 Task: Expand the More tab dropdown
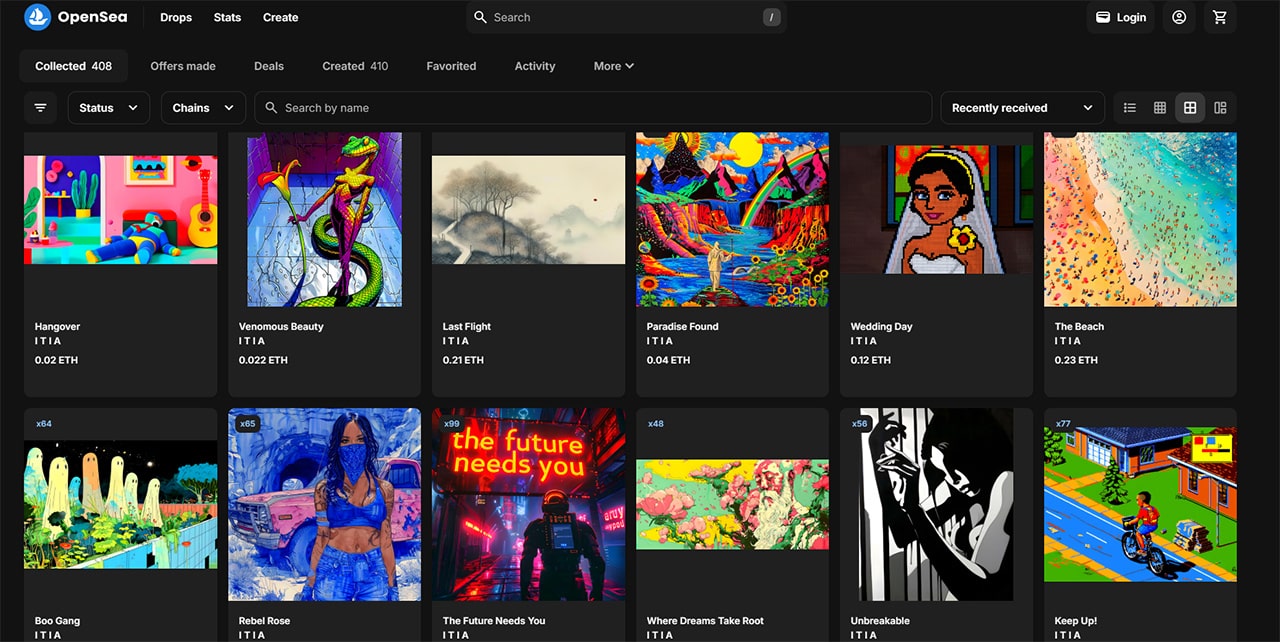[614, 66]
